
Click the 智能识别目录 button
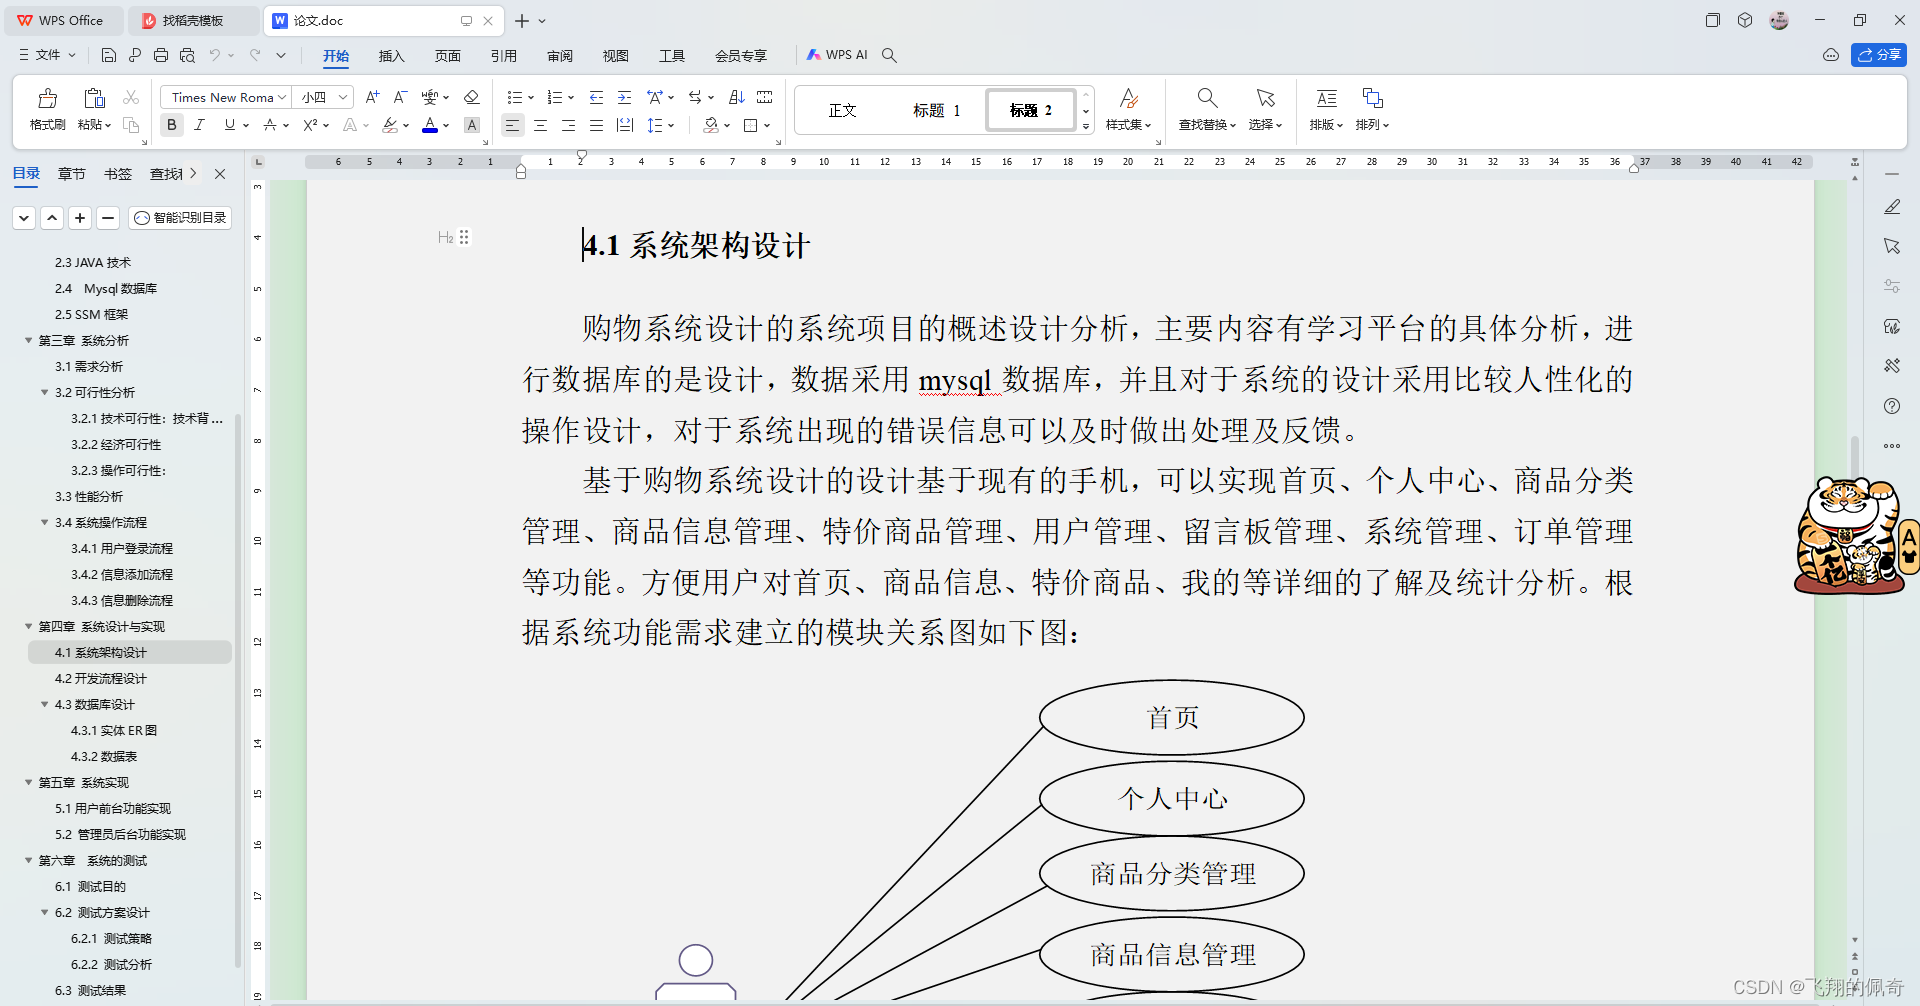(180, 217)
